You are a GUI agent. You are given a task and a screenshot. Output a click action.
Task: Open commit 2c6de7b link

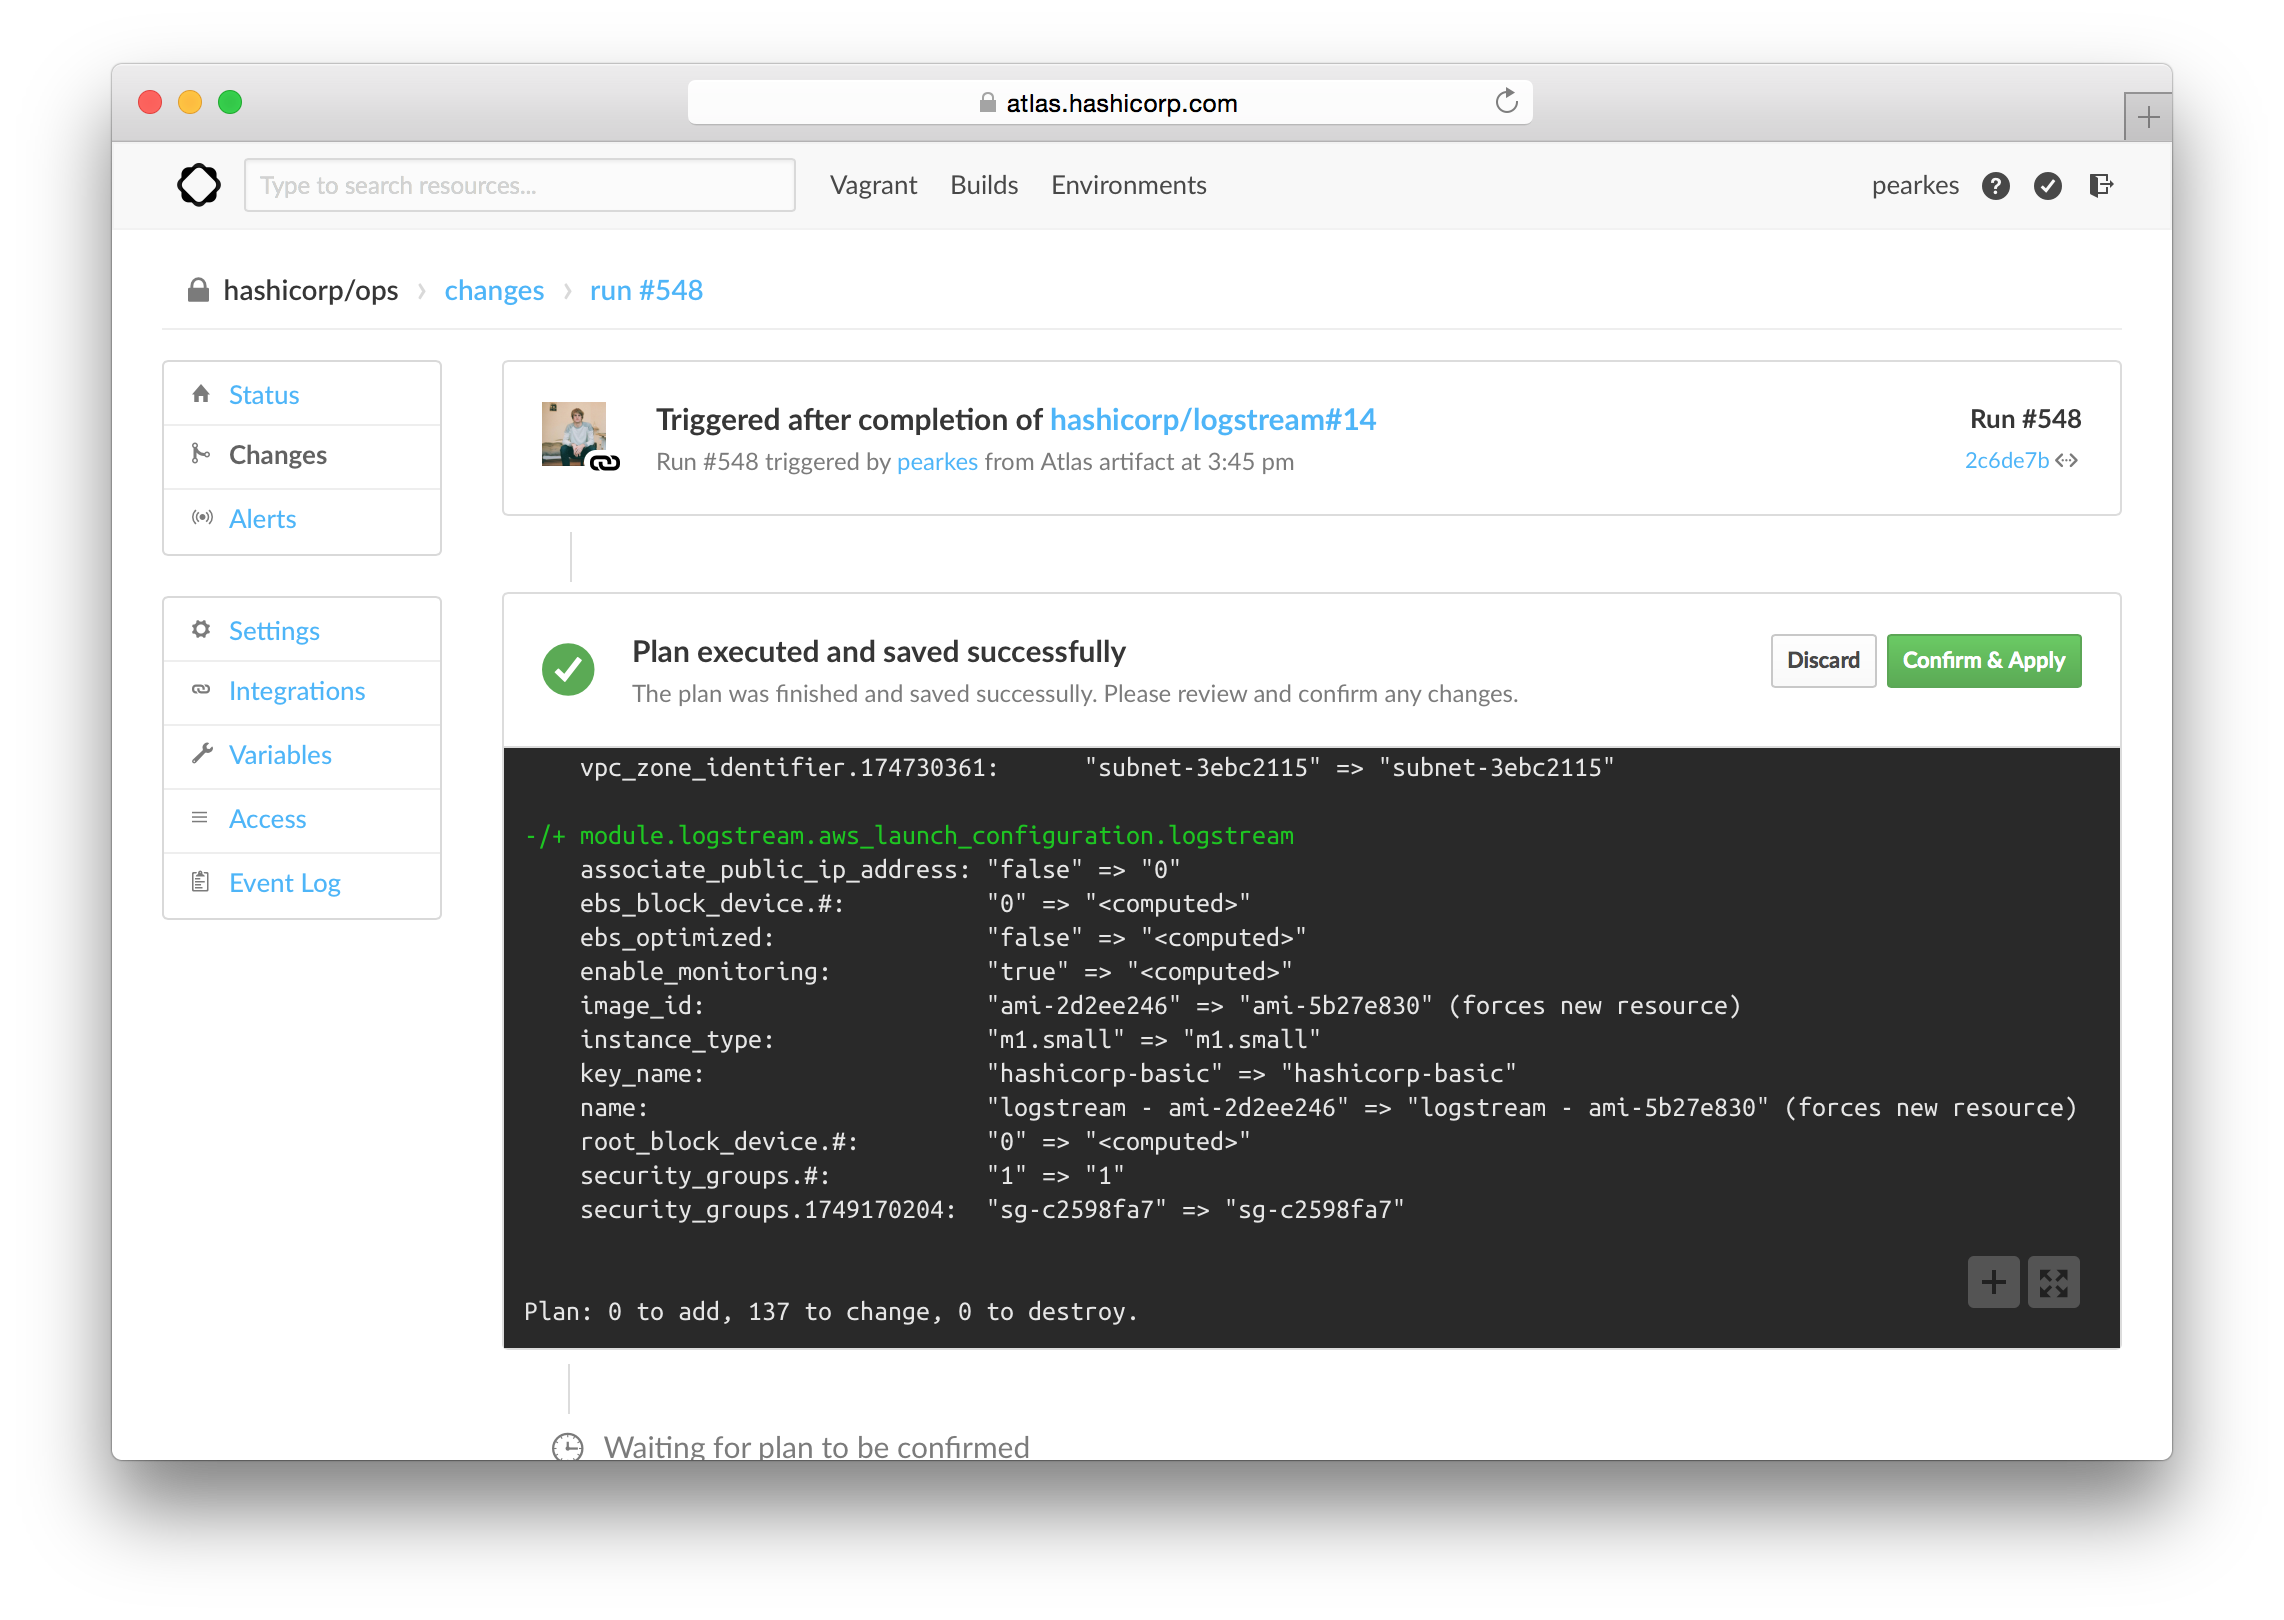tap(2006, 461)
